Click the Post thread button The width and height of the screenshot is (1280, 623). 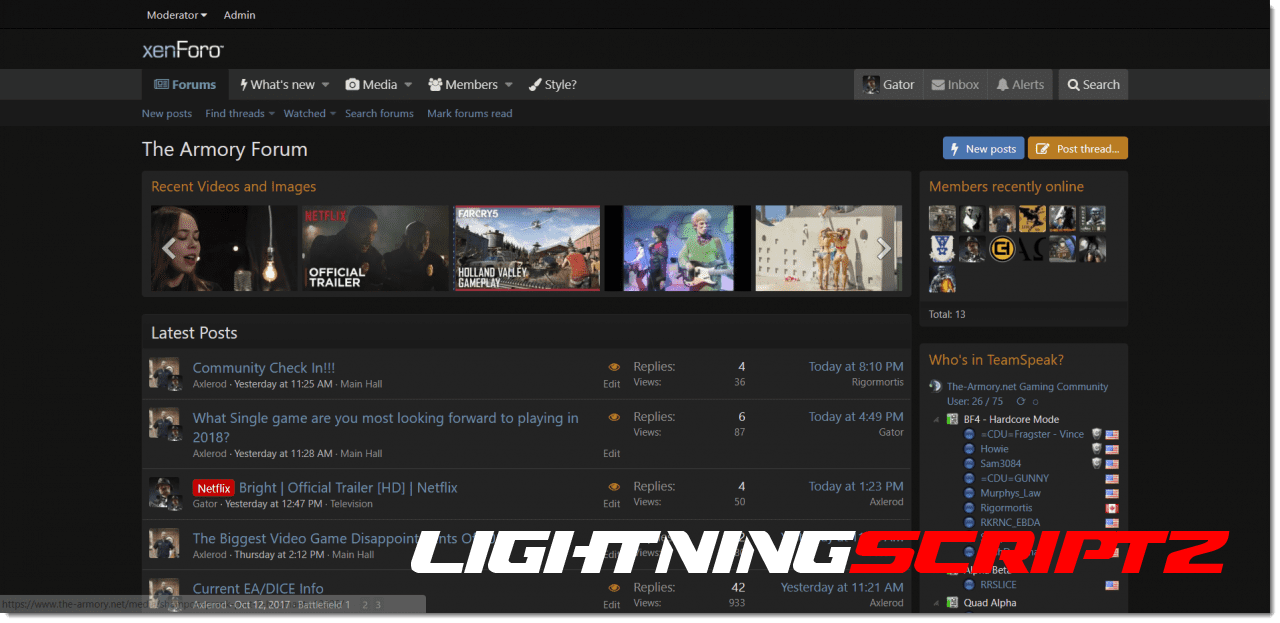point(1077,149)
